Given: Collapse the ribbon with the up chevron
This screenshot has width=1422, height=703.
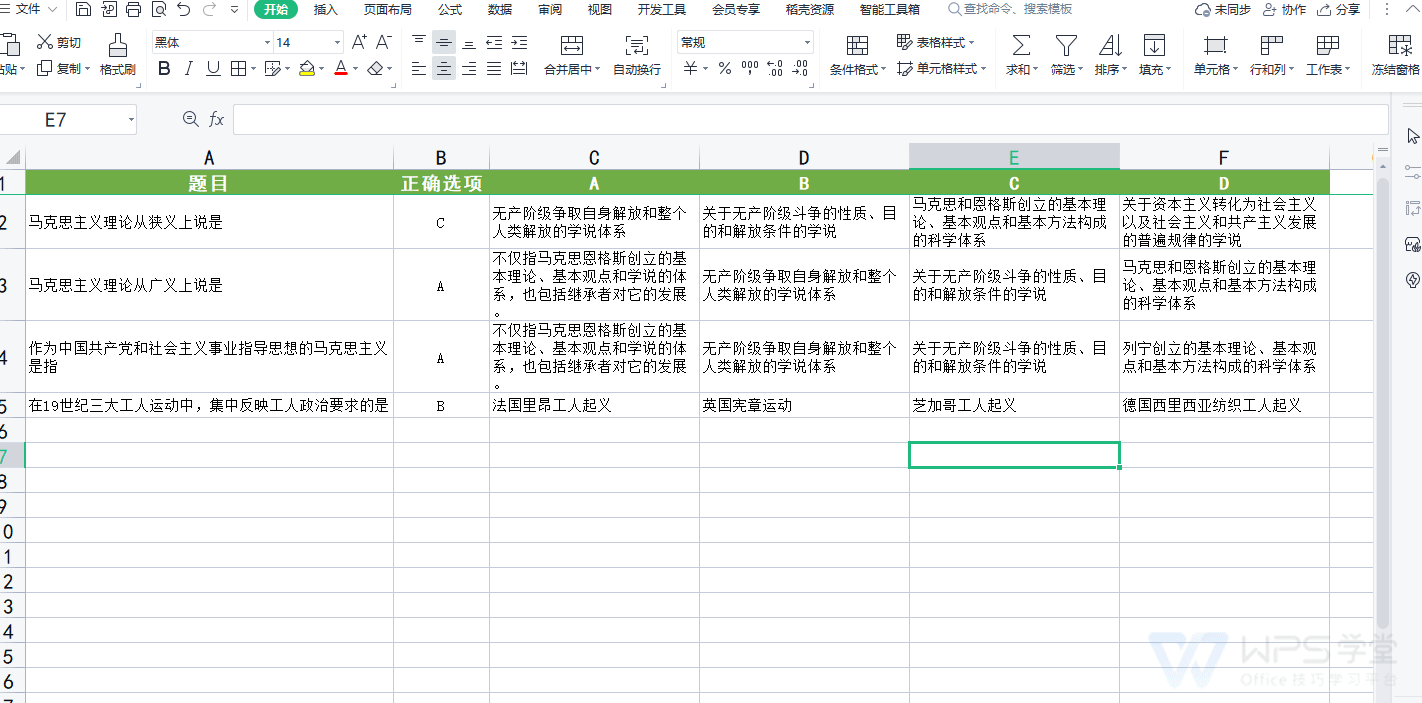Looking at the screenshot, I should [x=1412, y=9].
